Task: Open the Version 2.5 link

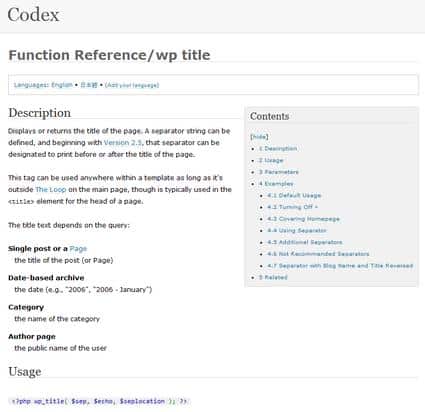Action: (123, 143)
